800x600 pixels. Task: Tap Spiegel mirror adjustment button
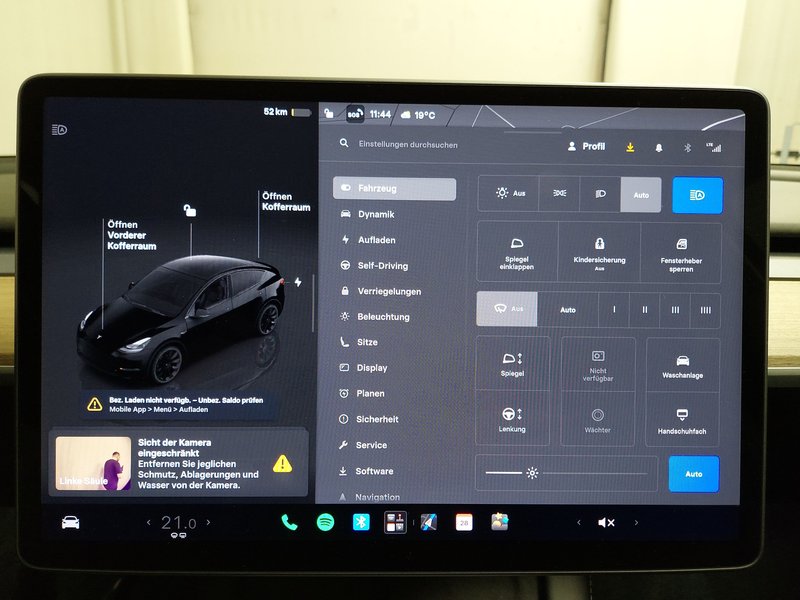pos(513,364)
